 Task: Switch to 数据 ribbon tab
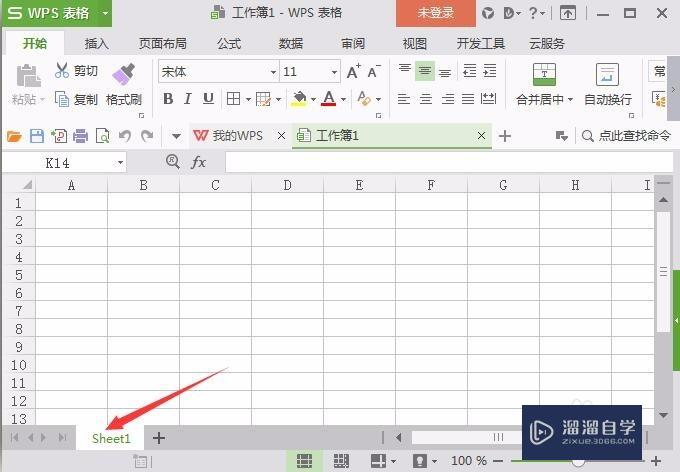291,43
